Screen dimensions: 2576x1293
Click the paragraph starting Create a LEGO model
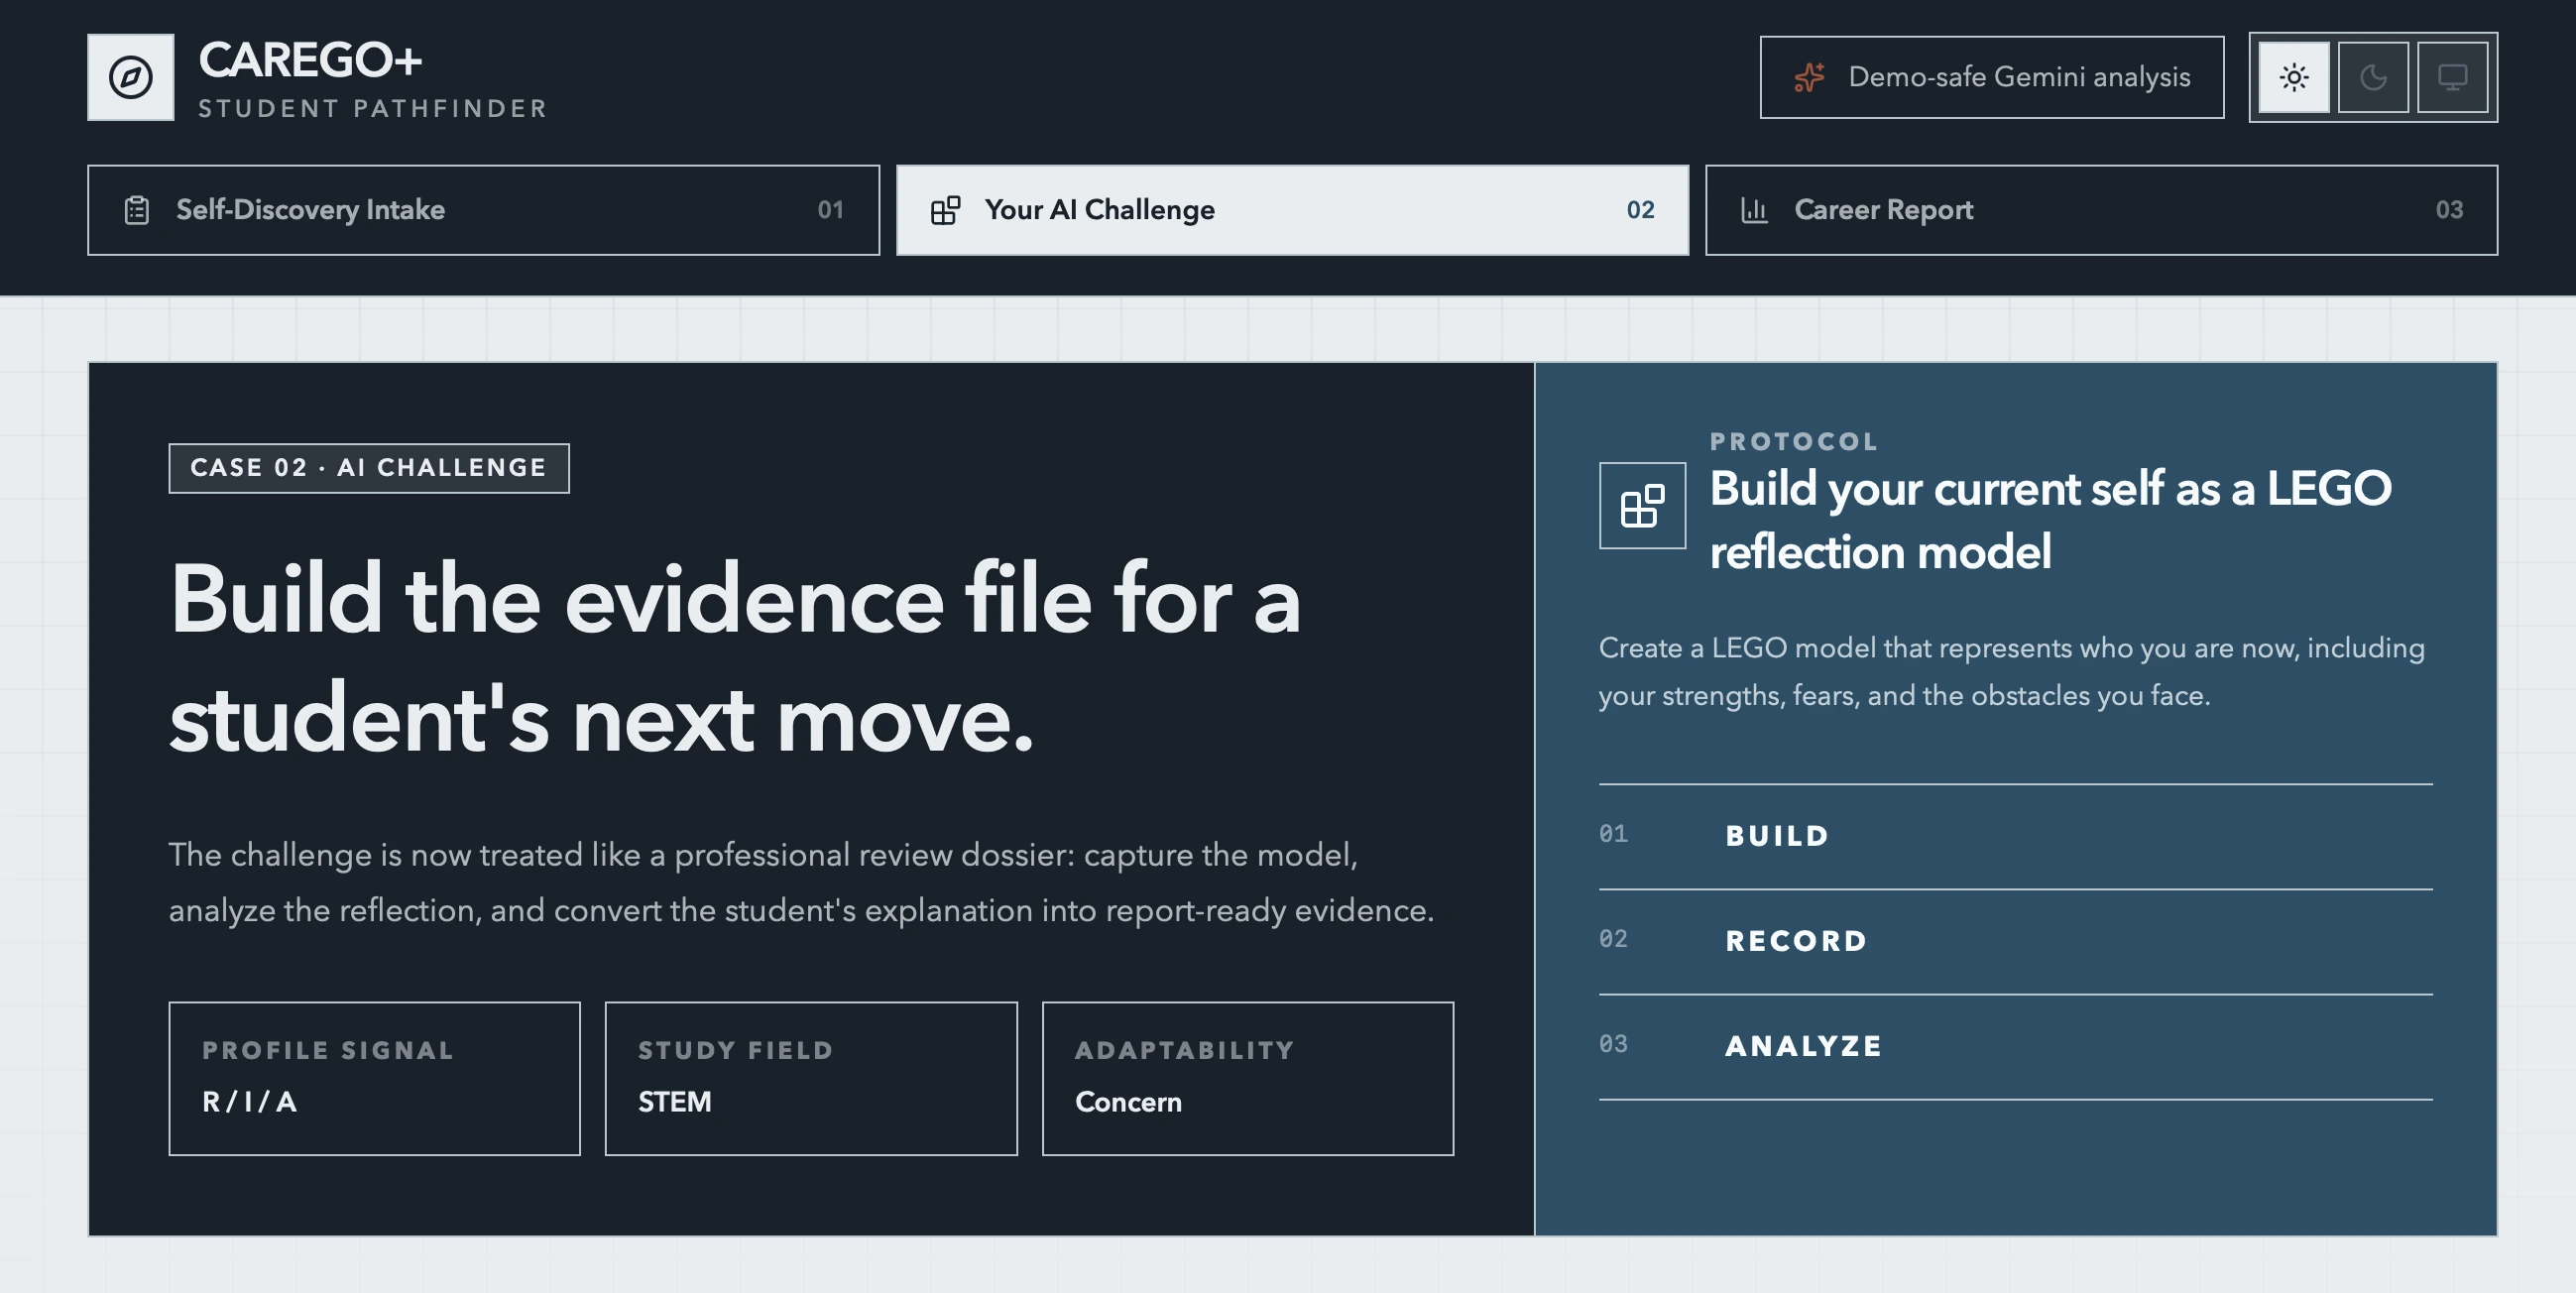[x=2012, y=672]
